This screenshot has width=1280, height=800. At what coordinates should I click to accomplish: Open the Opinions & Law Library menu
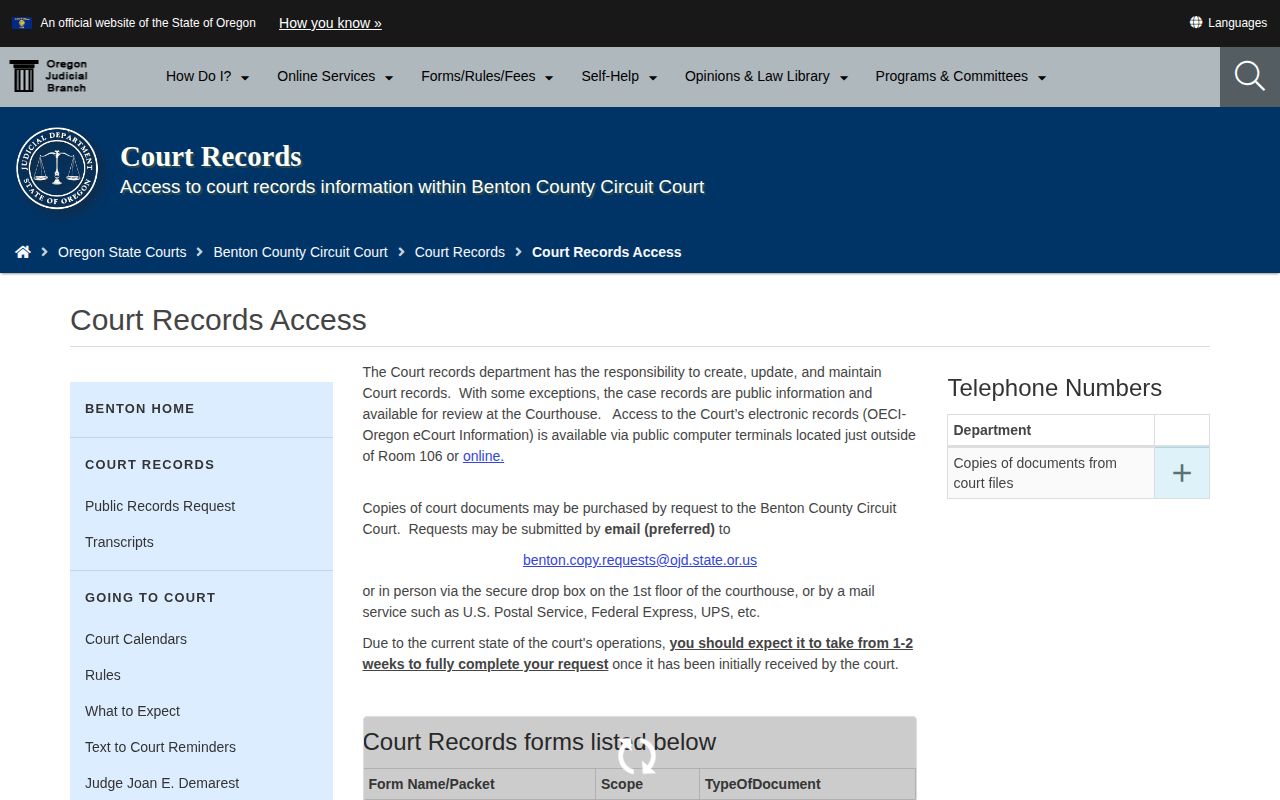coord(766,76)
